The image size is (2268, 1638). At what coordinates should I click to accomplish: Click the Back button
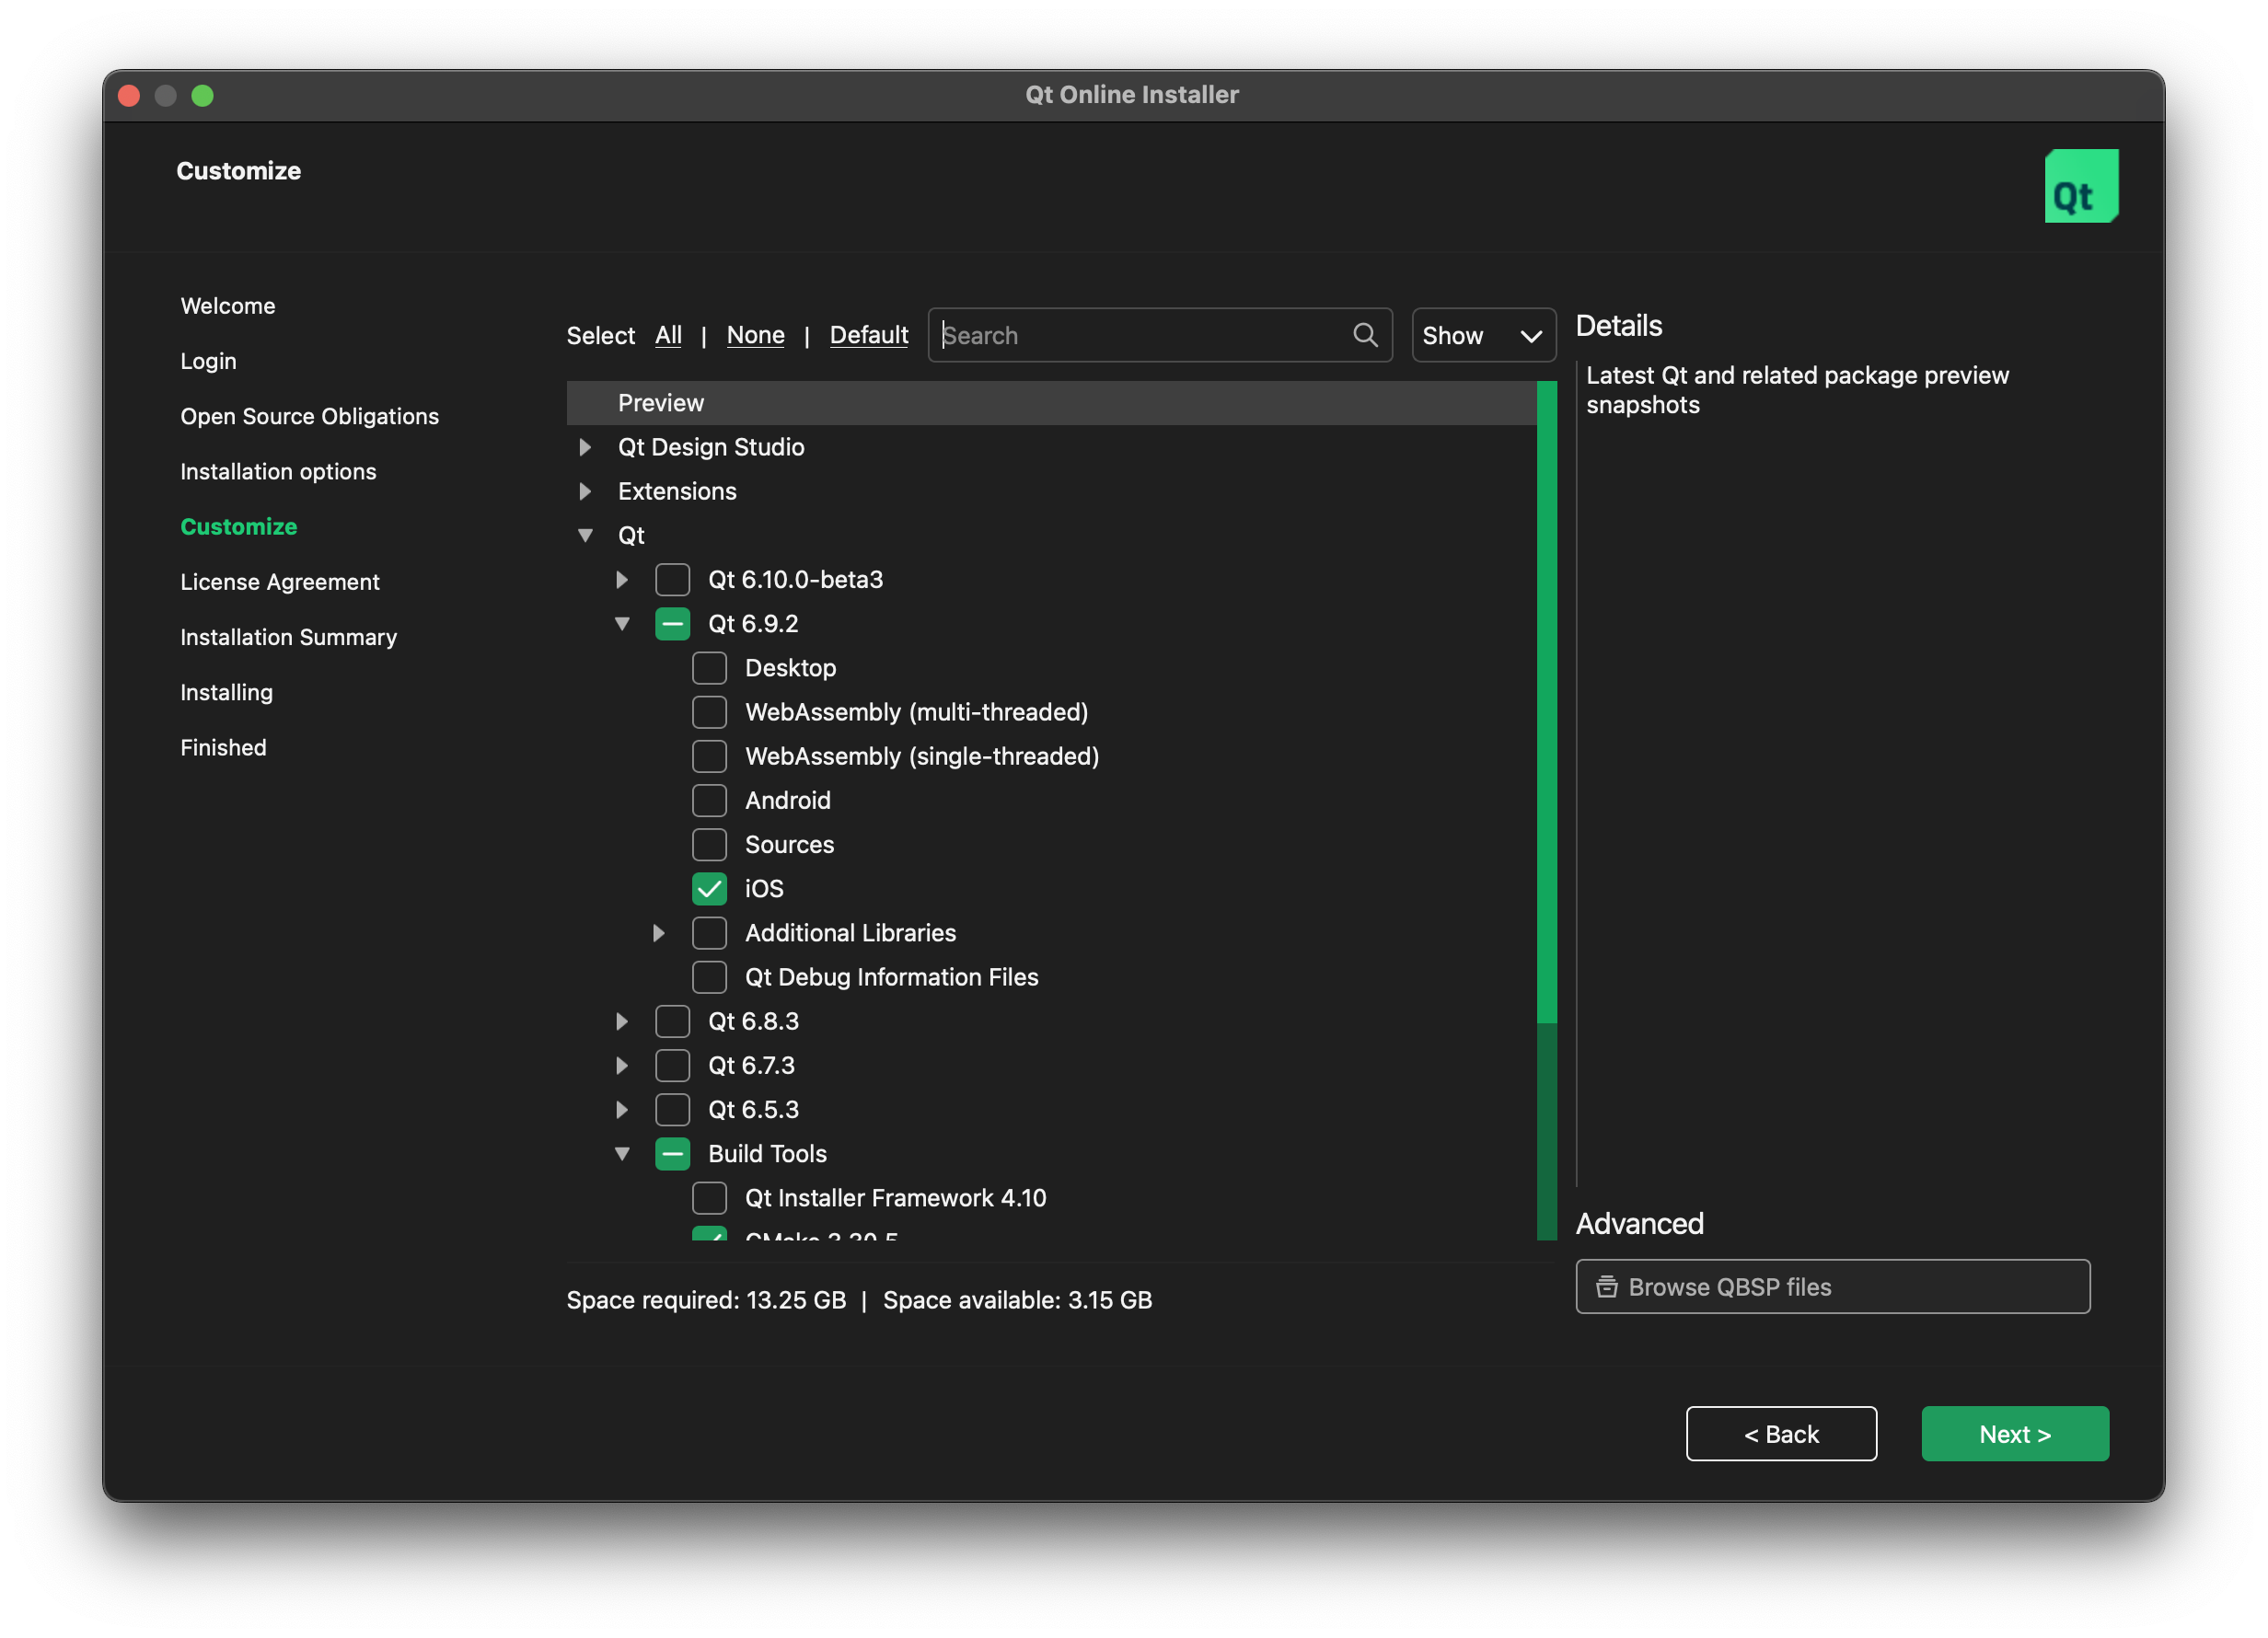(1781, 1434)
